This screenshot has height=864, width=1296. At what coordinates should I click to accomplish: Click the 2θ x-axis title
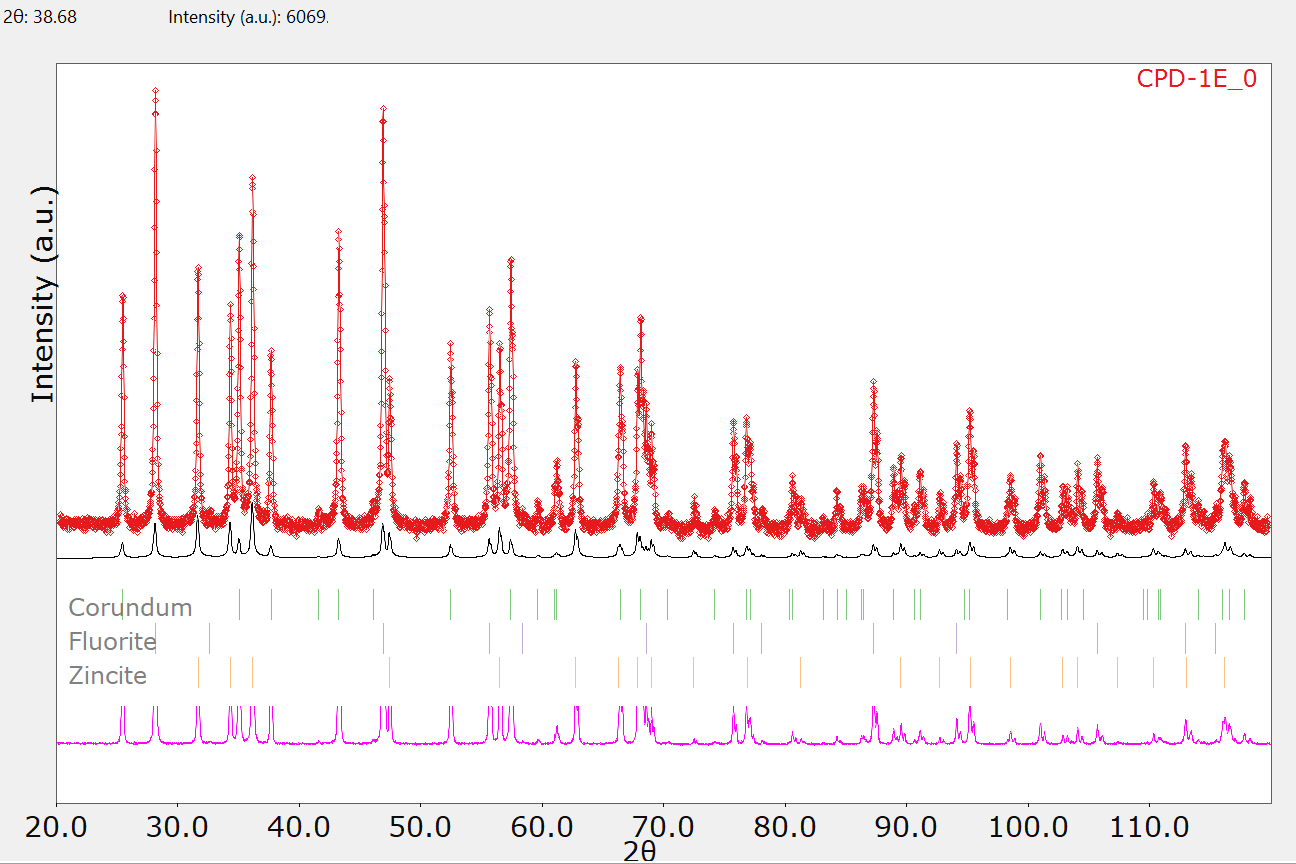[639, 851]
